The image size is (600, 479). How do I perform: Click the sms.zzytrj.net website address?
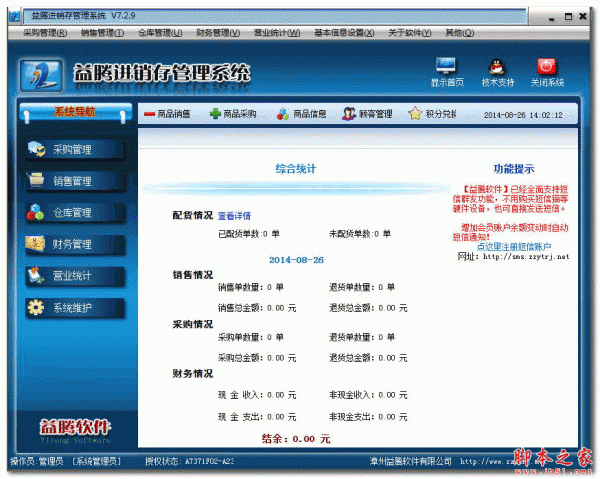point(526,257)
